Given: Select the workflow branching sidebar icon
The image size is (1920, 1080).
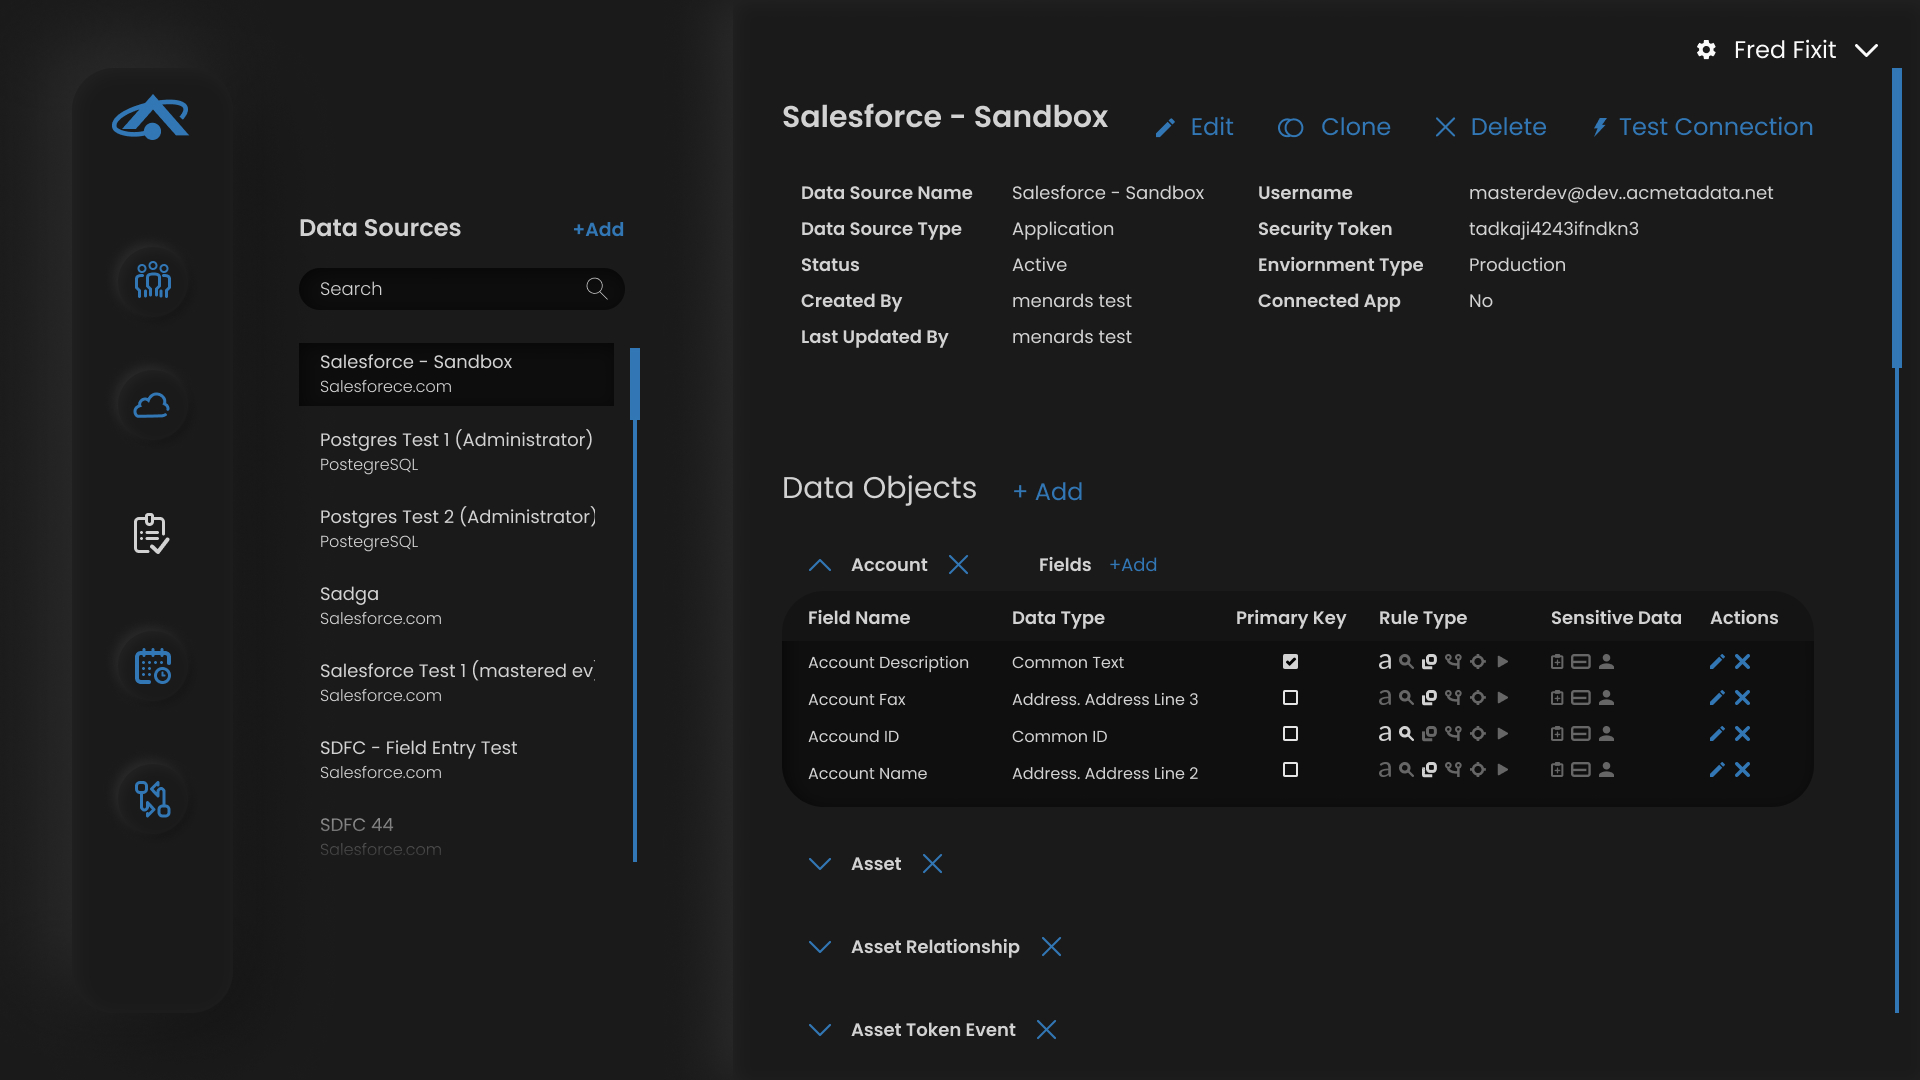Looking at the screenshot, I should (150, 798).
